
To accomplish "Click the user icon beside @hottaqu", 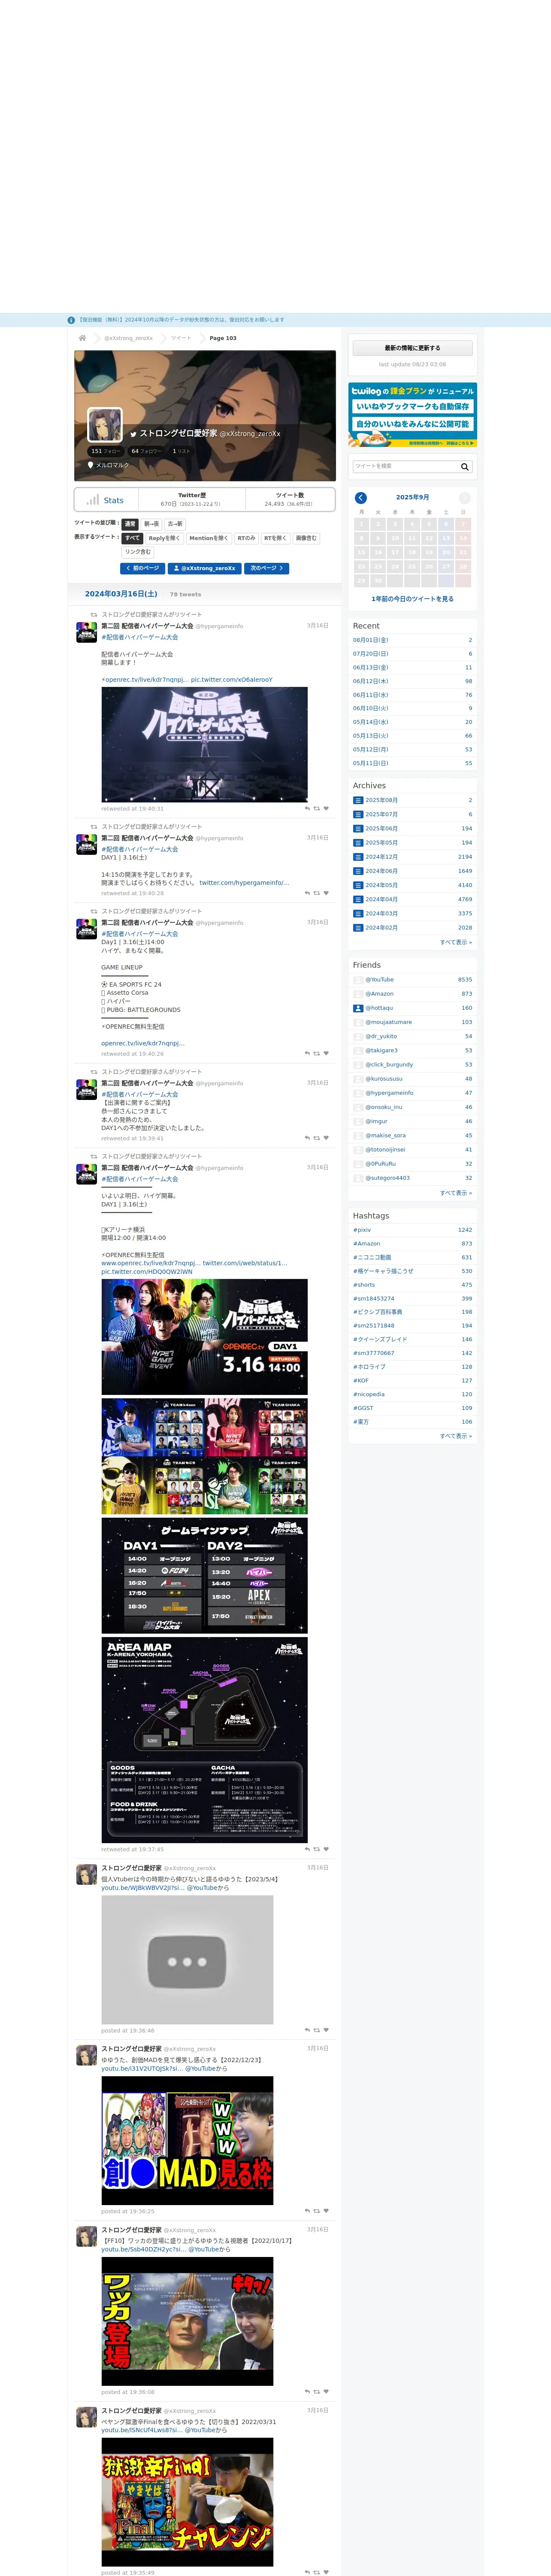I will 358,1008.
